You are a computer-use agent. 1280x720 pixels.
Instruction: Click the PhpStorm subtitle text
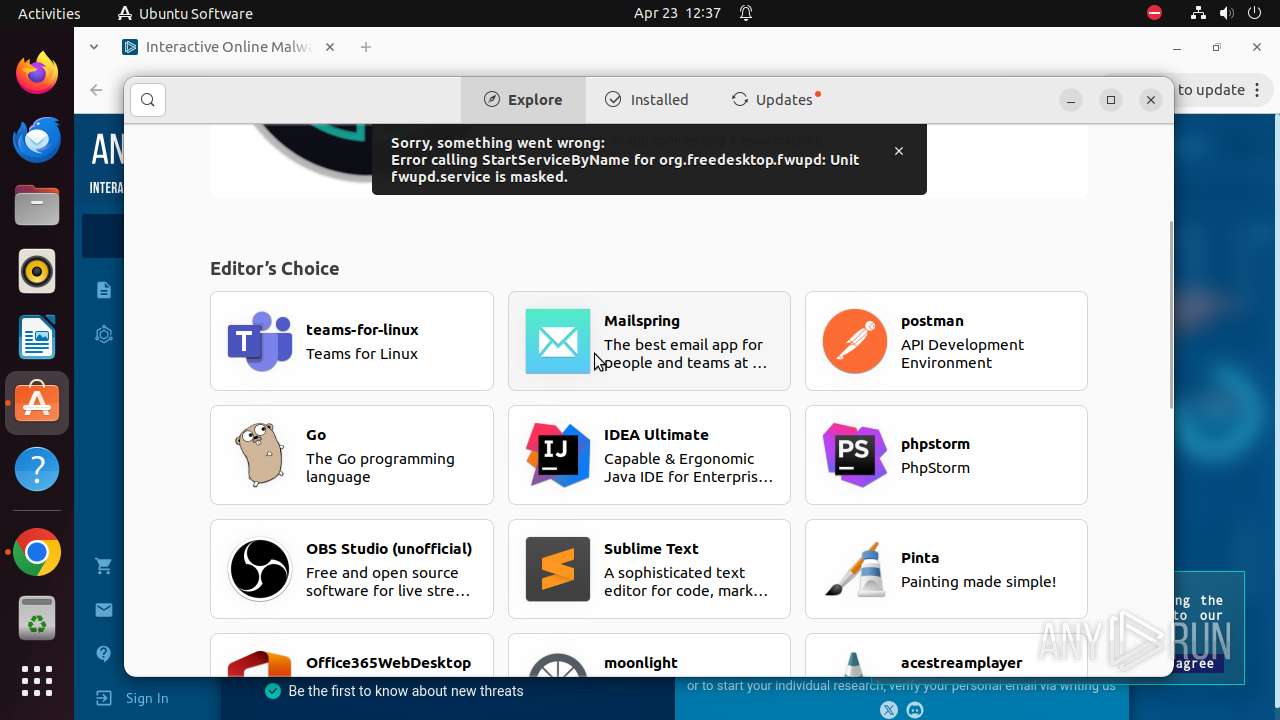(x=935, y=468)
